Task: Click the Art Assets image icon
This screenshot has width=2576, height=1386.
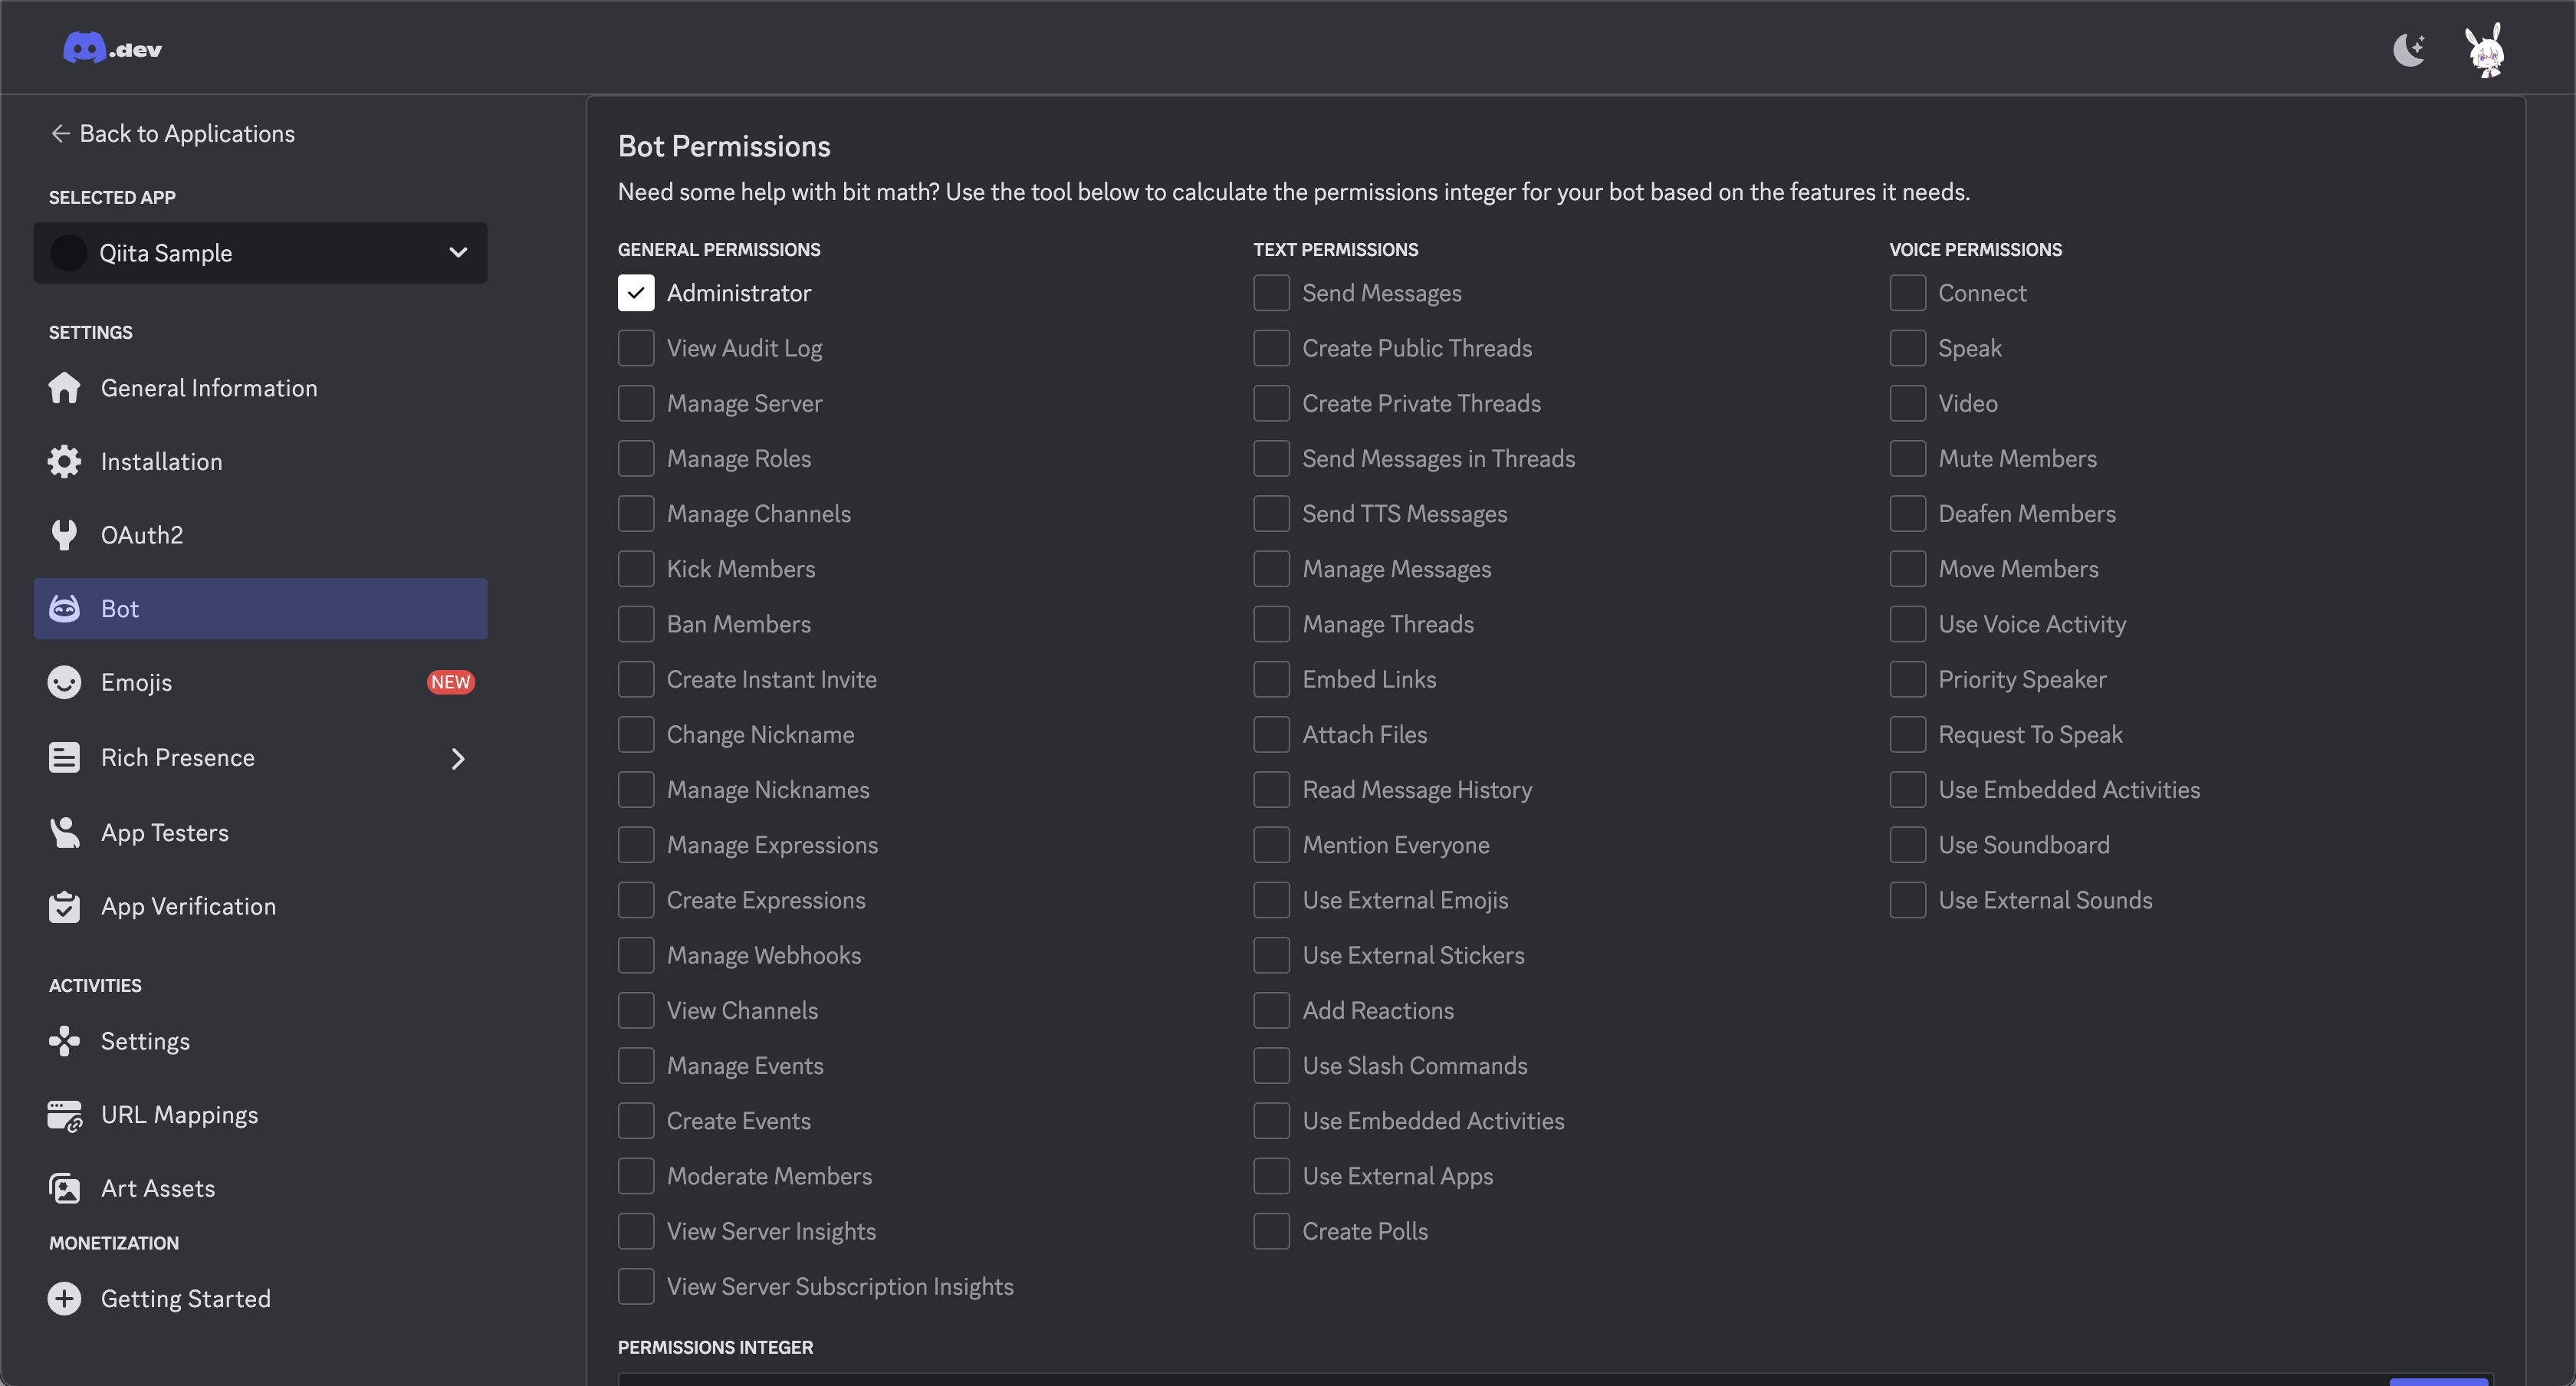Action: (x=64, y=1188)
